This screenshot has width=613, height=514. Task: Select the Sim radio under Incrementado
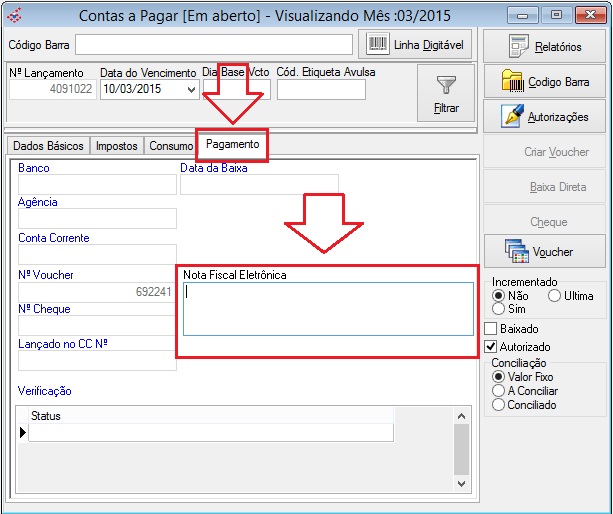pyautogui.click(x=499, y=310)
